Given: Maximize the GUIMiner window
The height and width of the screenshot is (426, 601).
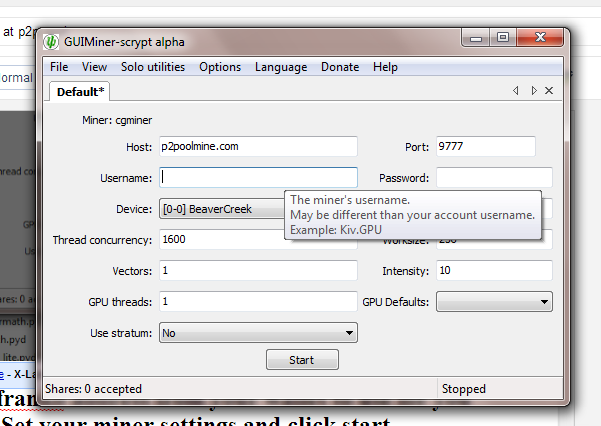Looking at the screenshot, I should point(502,37).
